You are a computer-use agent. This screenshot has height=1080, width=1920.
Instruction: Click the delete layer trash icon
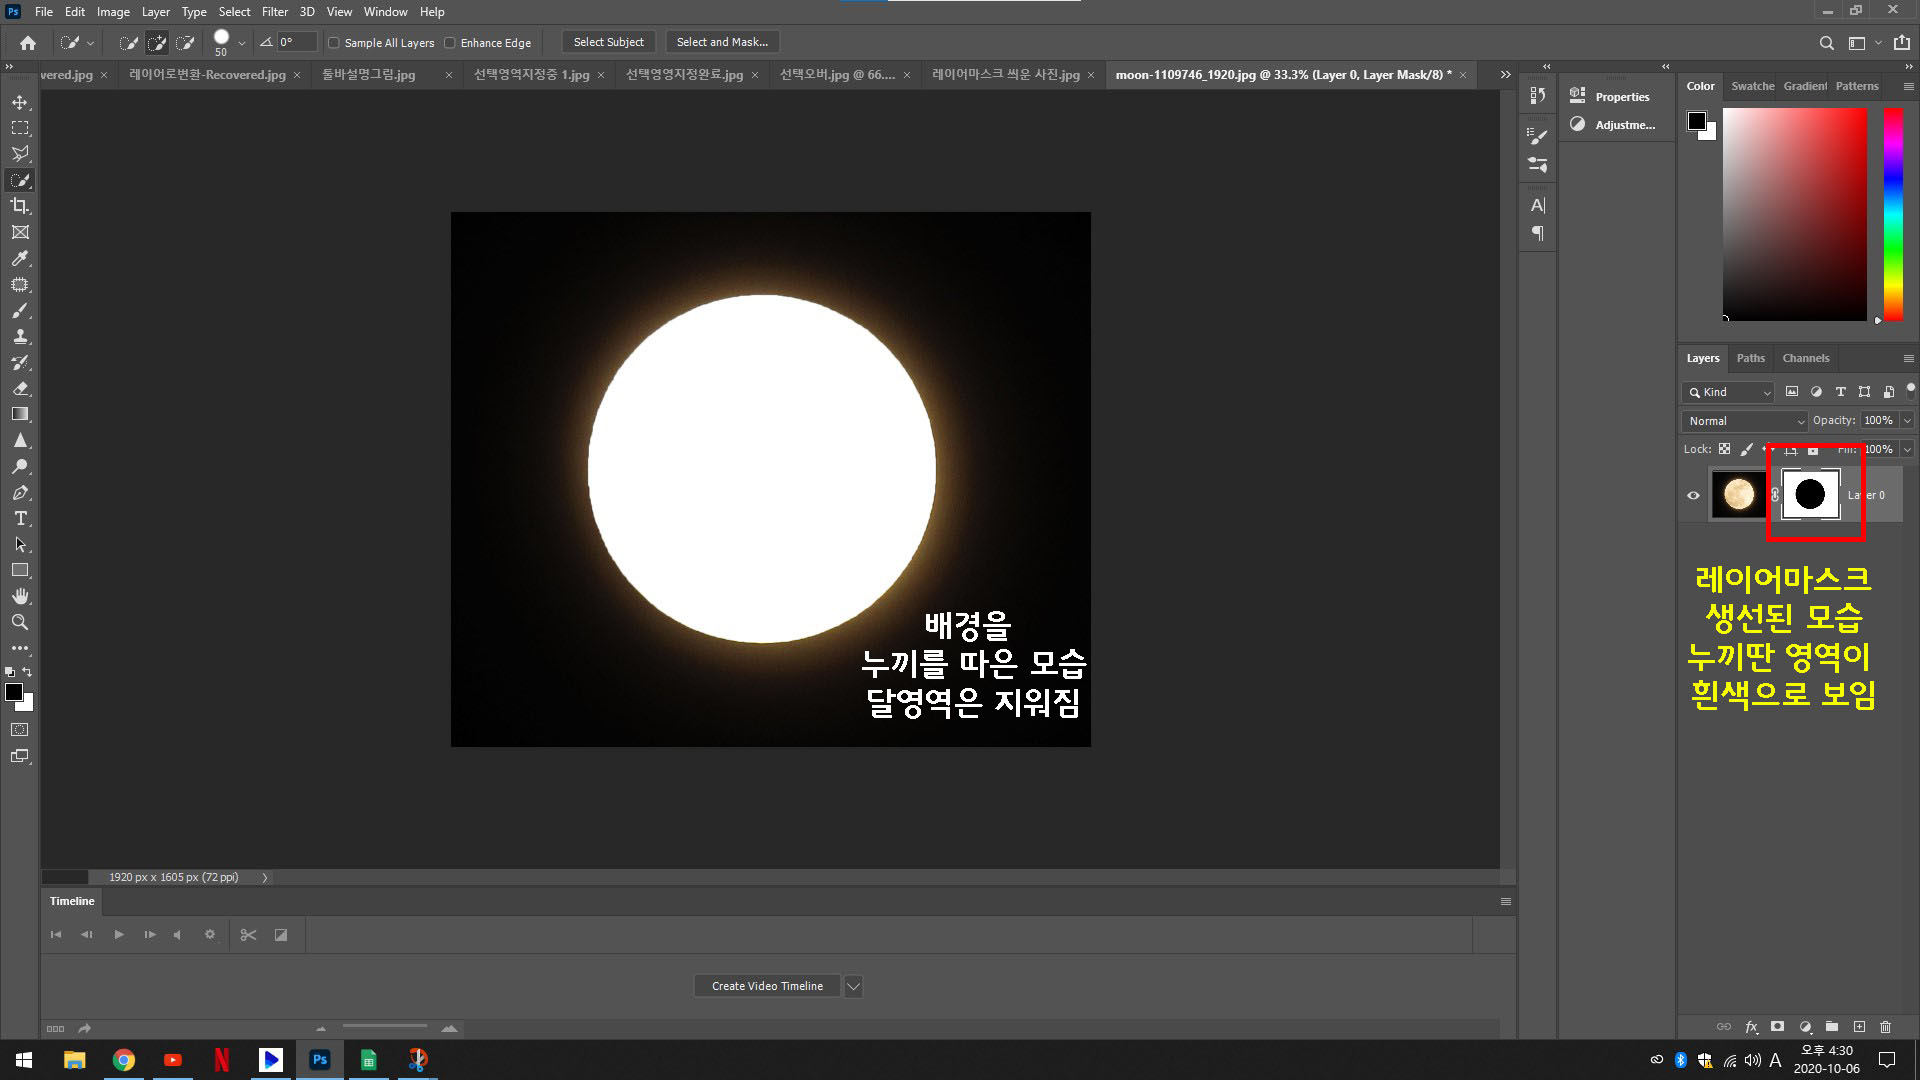pos(1885,1027)
